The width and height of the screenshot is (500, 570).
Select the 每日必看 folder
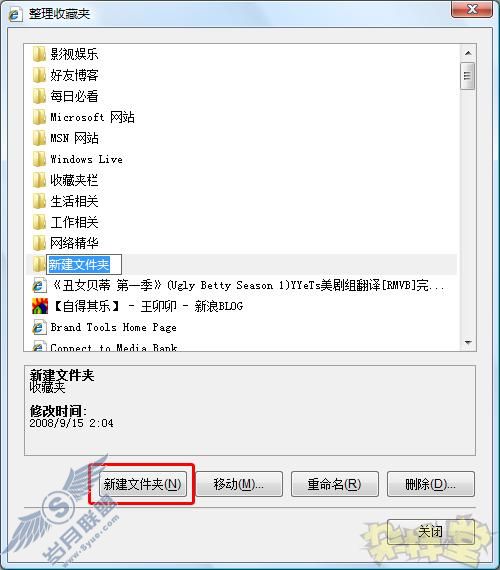pos(65,96)
